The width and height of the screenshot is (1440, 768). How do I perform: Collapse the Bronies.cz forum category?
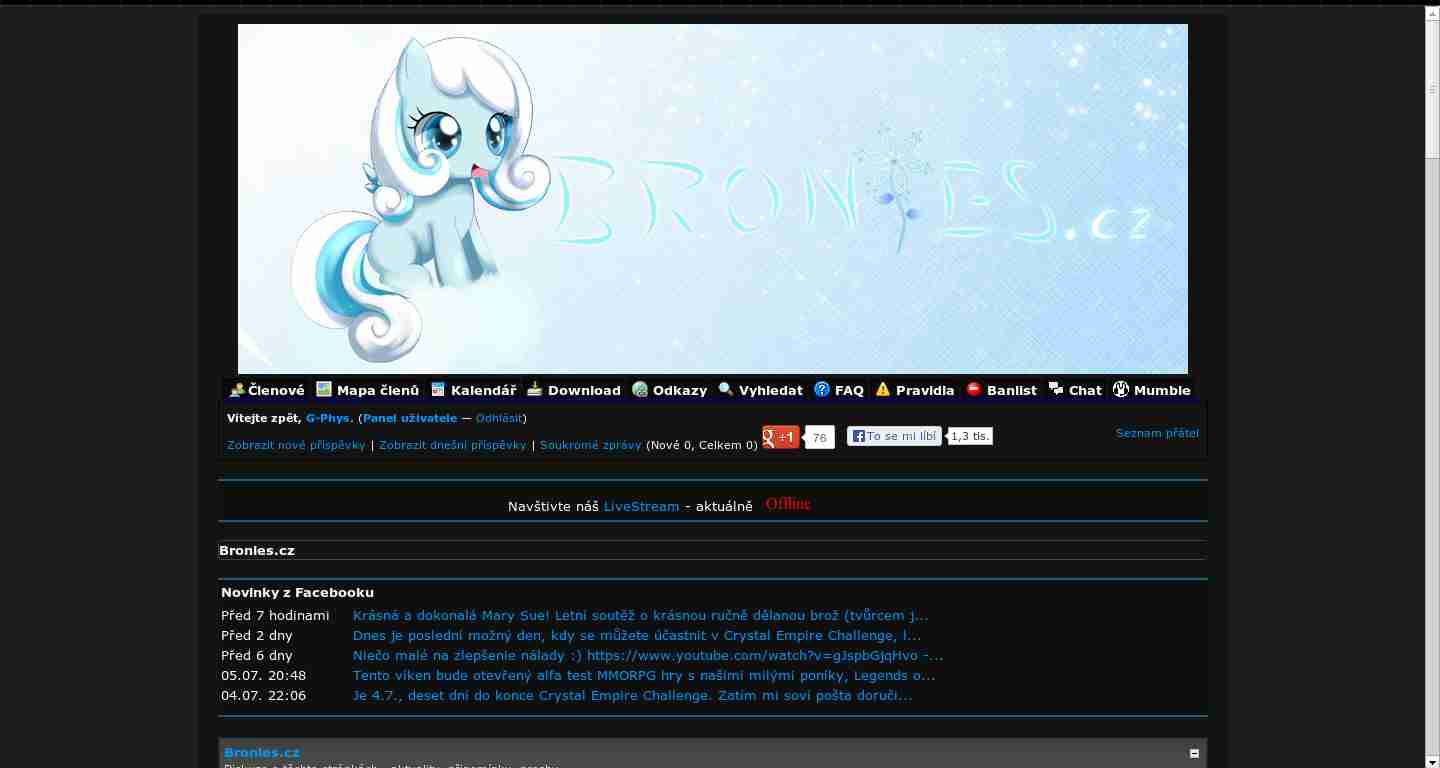point(1194,751)
